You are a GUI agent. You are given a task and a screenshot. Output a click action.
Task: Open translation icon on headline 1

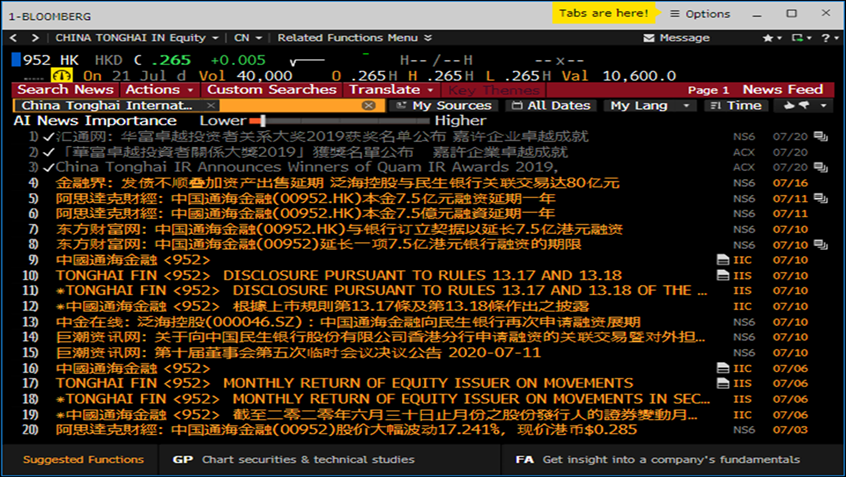point(821,137)
